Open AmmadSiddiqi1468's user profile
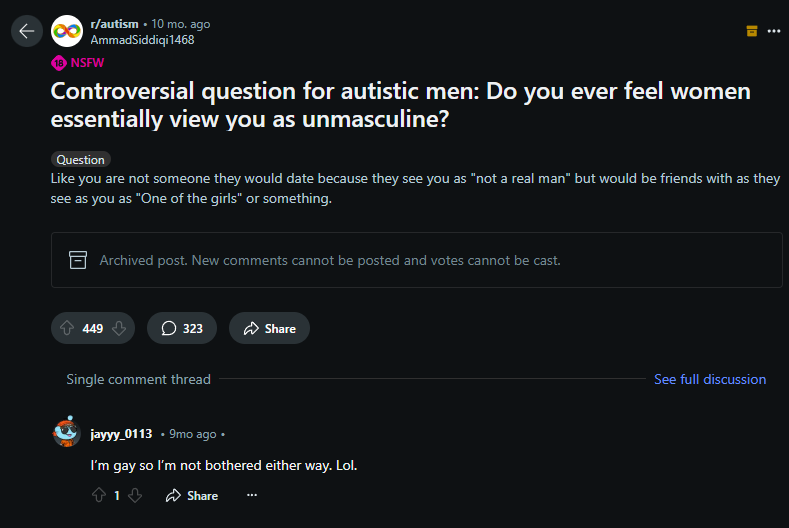The image size is (789, 528). tap(142, 40)
